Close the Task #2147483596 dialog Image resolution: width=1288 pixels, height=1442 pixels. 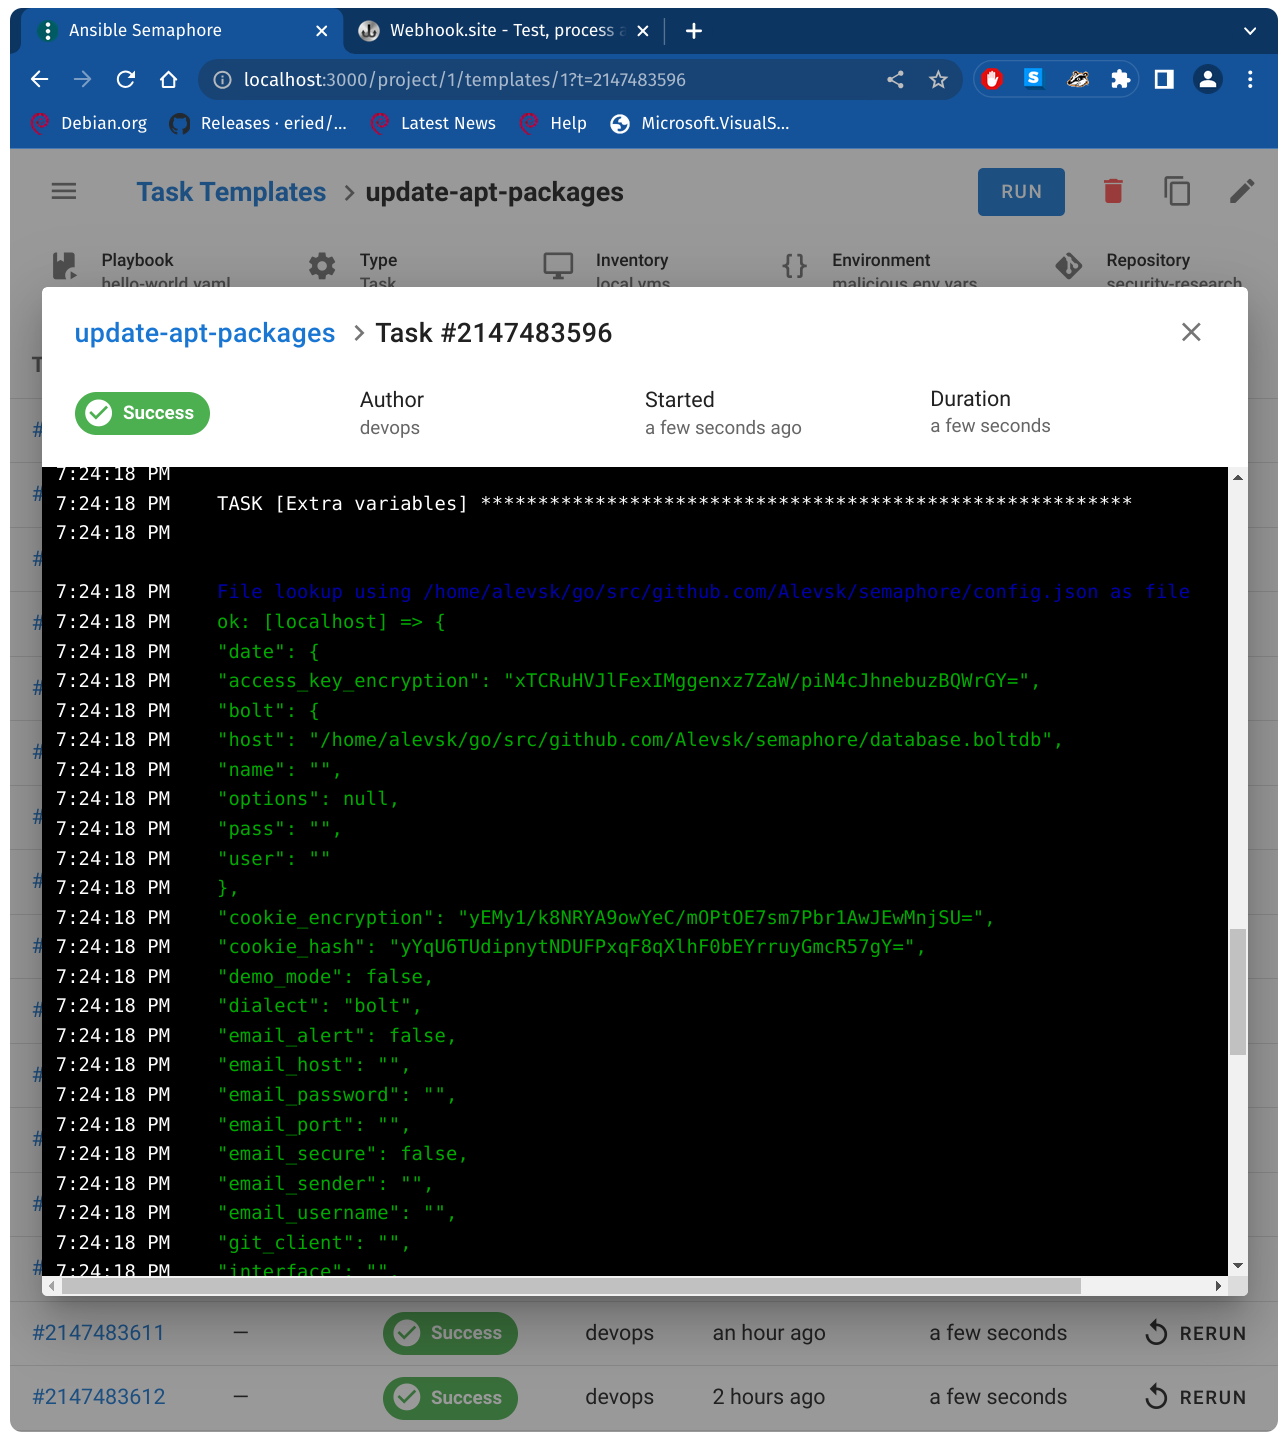pyautogui.click(x=1191, y=332)
